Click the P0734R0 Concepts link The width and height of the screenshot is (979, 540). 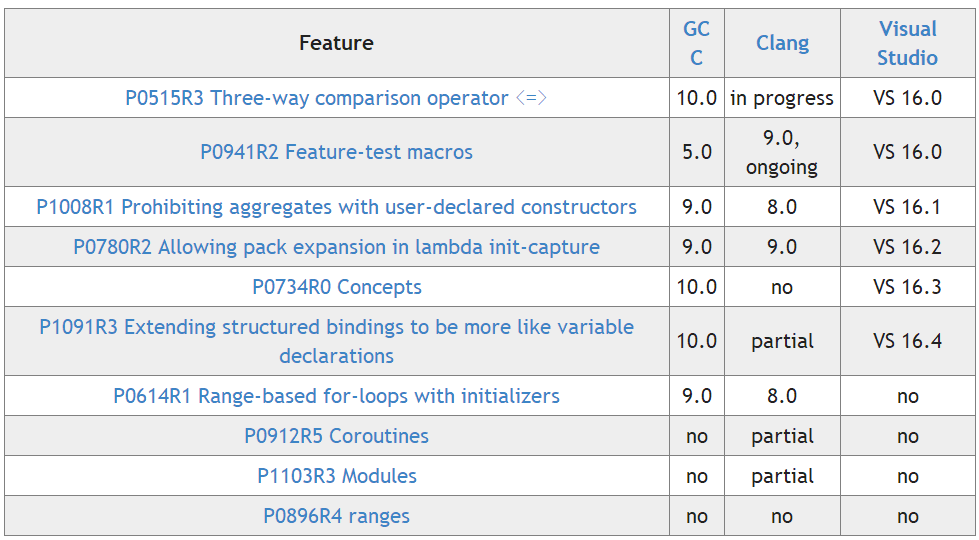pyautogui.click(x=336, y=287)
